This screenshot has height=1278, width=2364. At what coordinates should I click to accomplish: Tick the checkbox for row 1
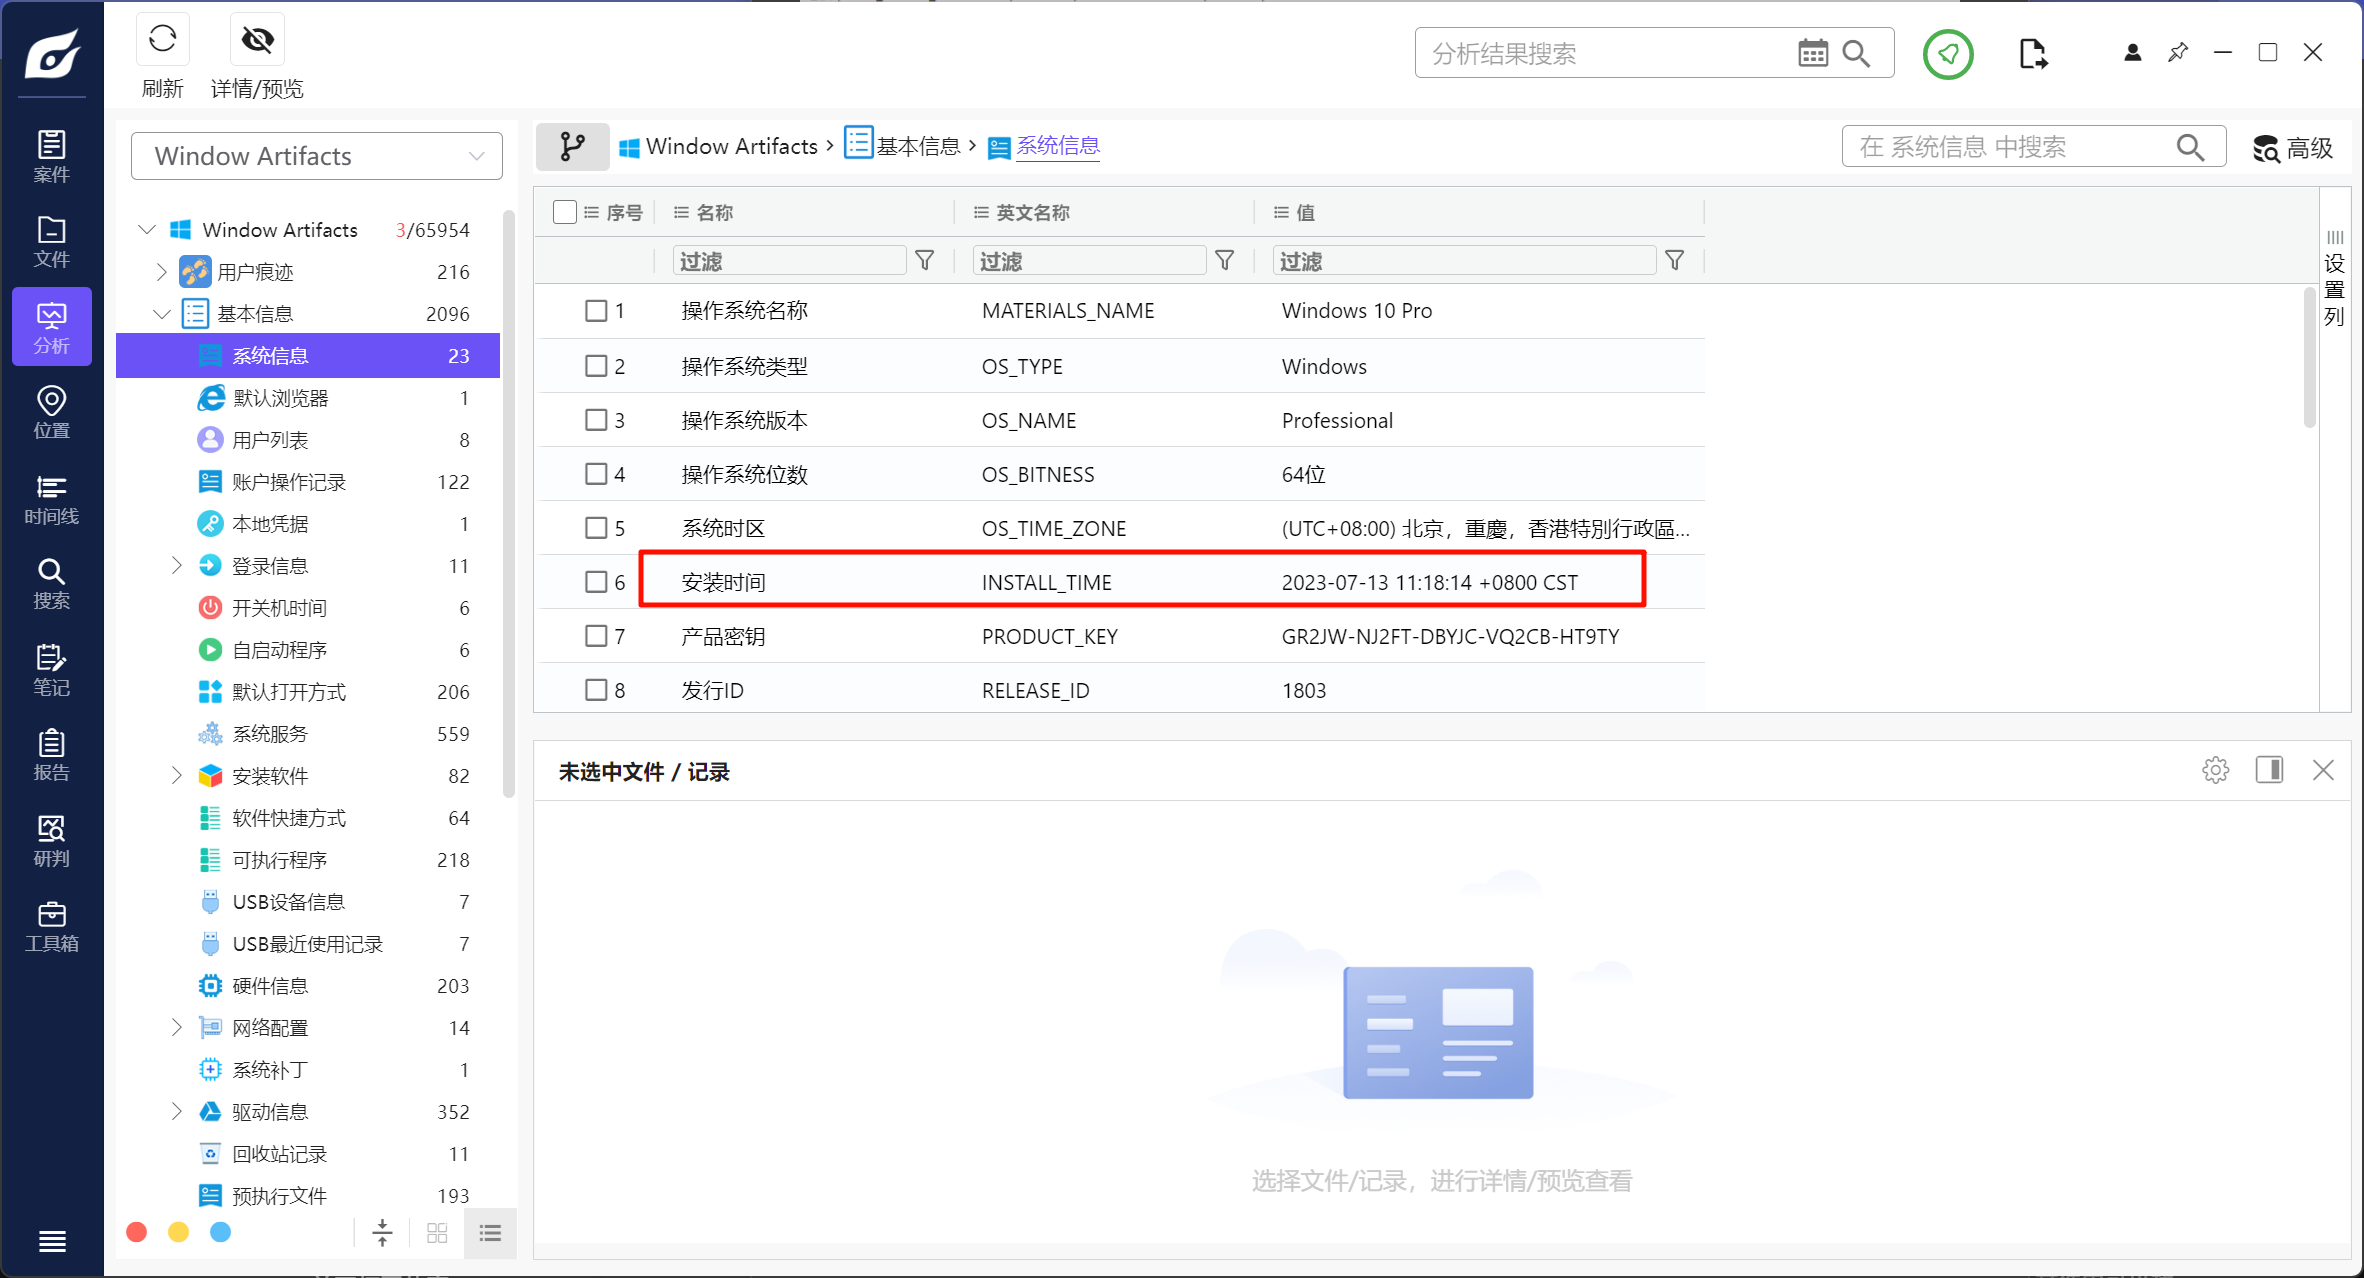[x=596, y=311]
